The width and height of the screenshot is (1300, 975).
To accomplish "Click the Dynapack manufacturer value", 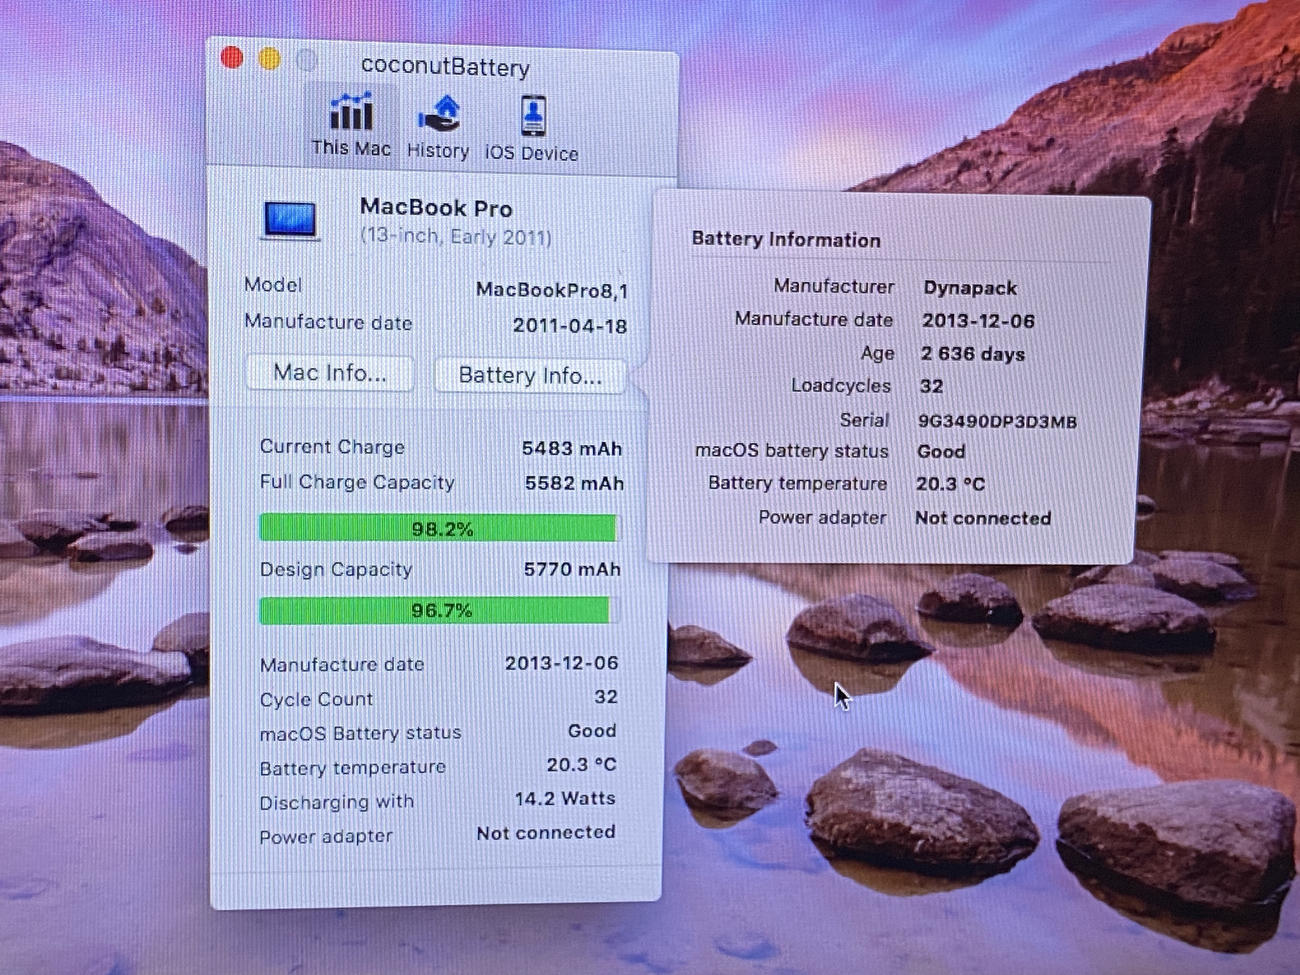I will pos(970,288).
